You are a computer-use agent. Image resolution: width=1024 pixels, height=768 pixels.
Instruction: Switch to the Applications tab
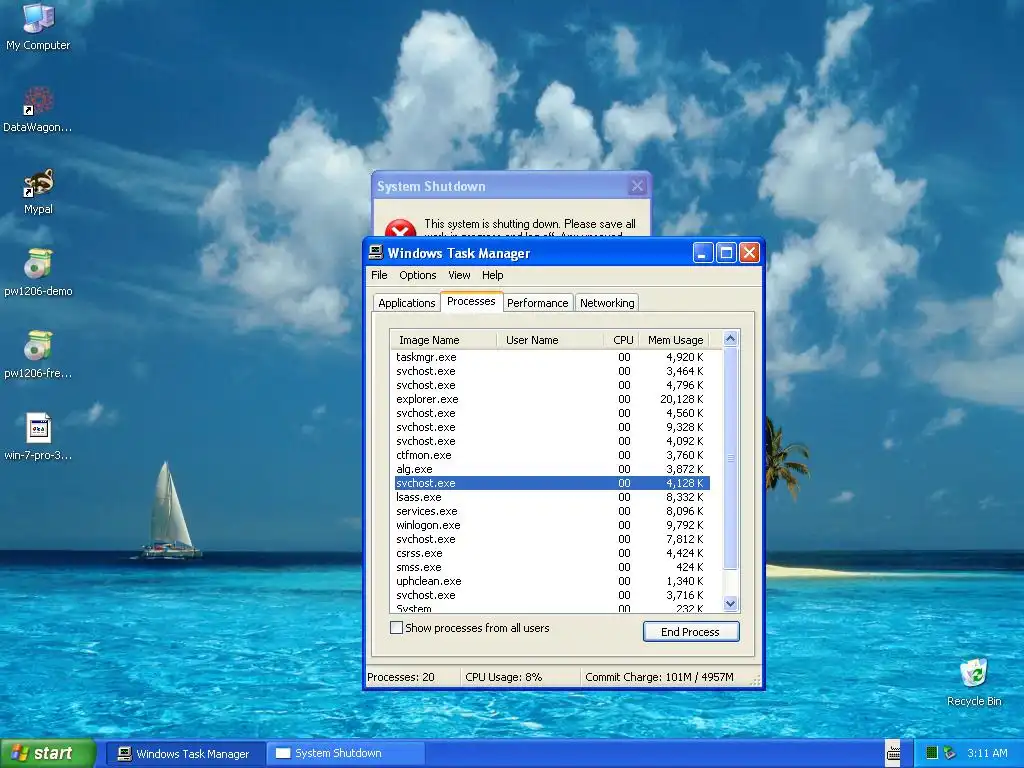(x=406, y=303)
